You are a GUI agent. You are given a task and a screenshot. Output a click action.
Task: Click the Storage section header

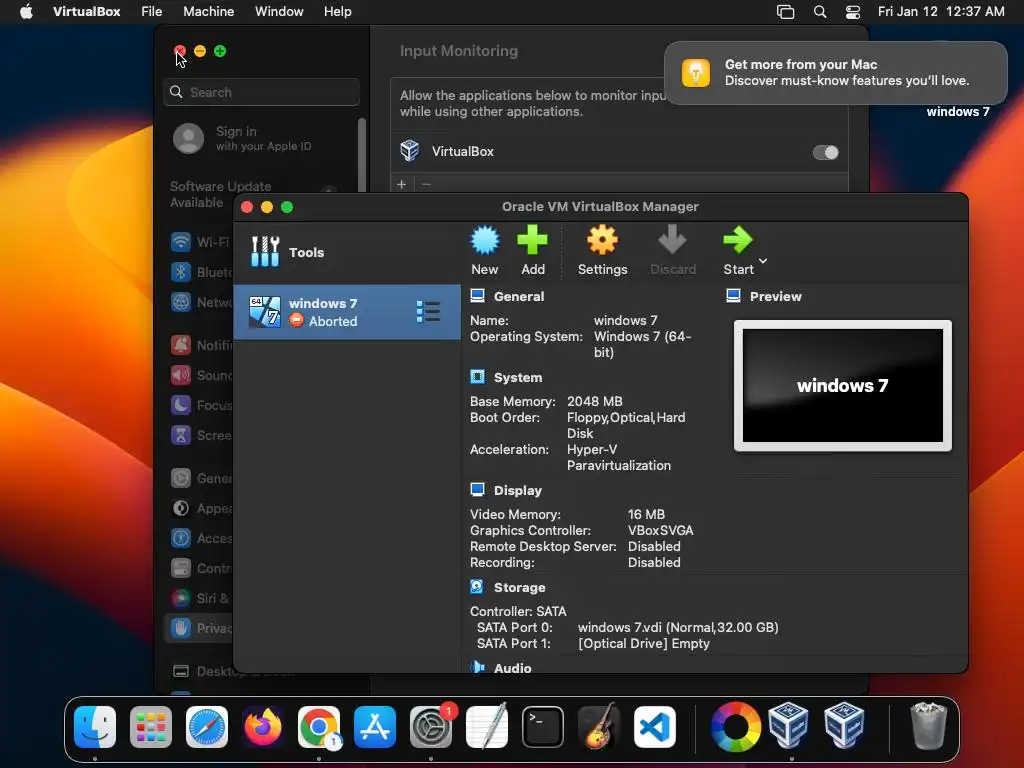point(519,587)
